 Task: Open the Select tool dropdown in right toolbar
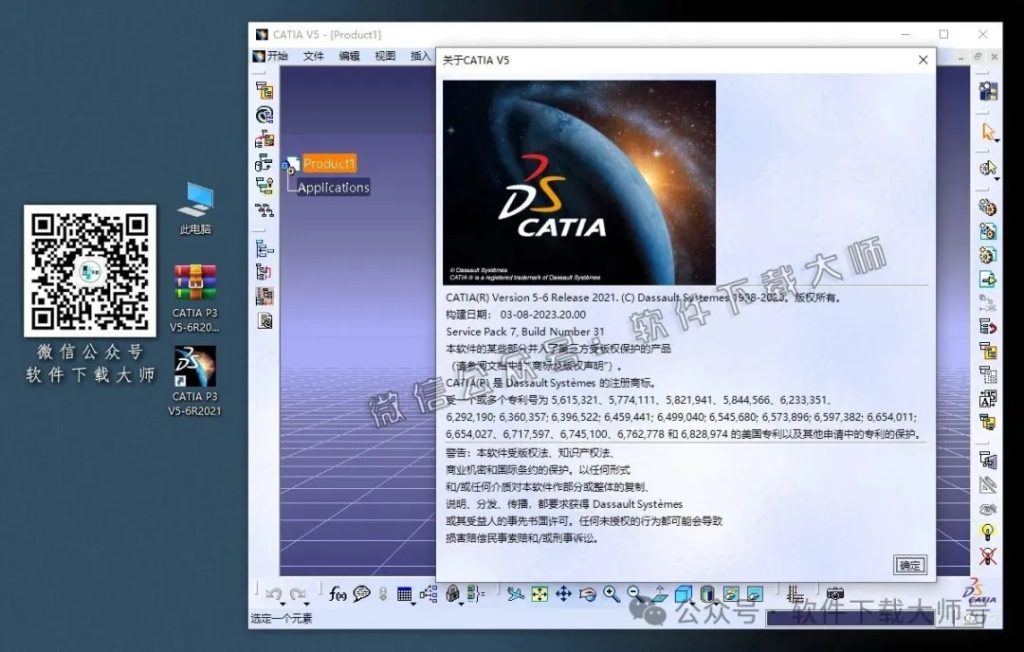997,142
